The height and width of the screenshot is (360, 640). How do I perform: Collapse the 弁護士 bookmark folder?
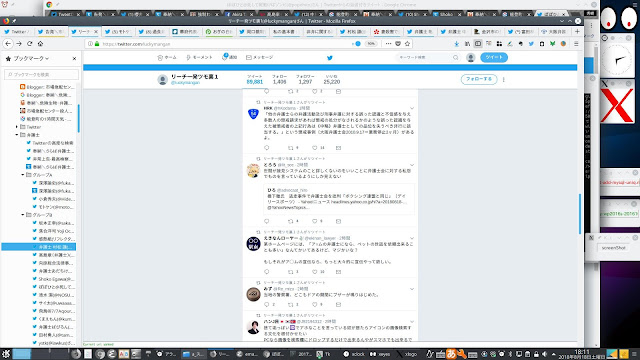[17, 135]
